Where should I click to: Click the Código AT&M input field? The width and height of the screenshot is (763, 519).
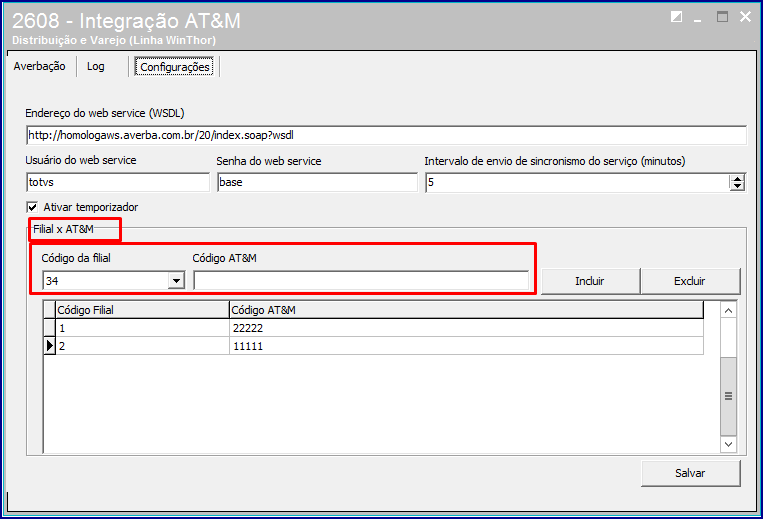(x=361, y=281)
